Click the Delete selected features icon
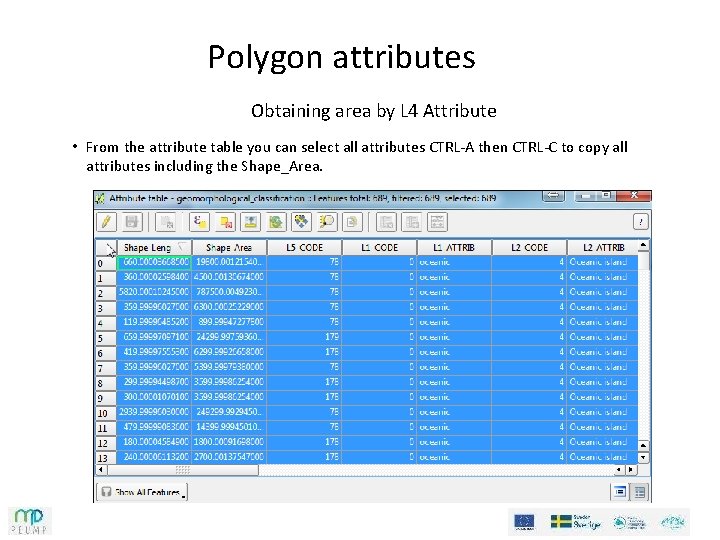This screenshot has width=720, height=540. [166, 222]
